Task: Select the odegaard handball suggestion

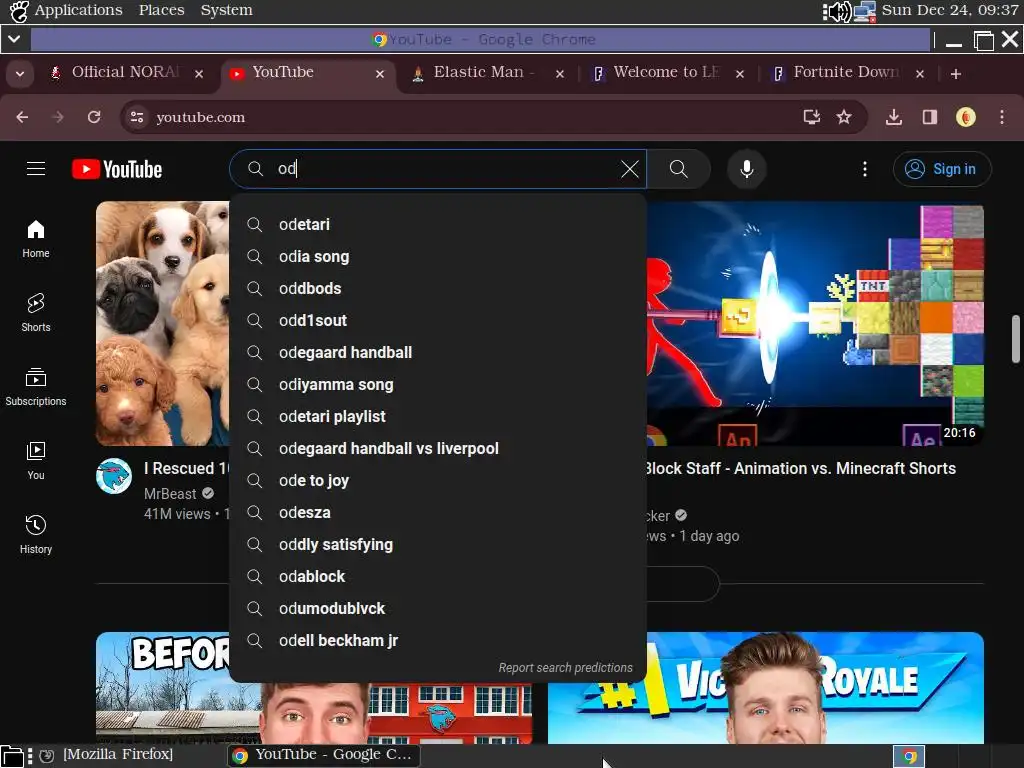Action: [x=438, y=353]
